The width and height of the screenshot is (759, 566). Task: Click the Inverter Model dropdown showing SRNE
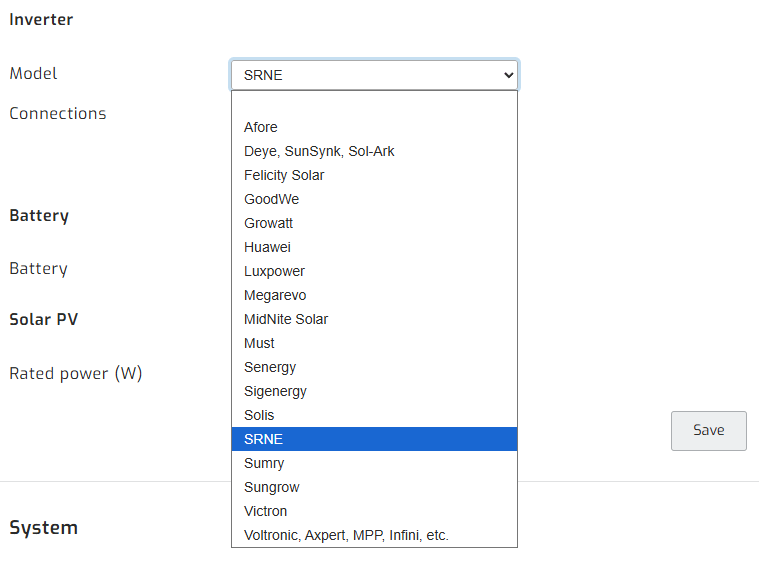tap(373, 75)
